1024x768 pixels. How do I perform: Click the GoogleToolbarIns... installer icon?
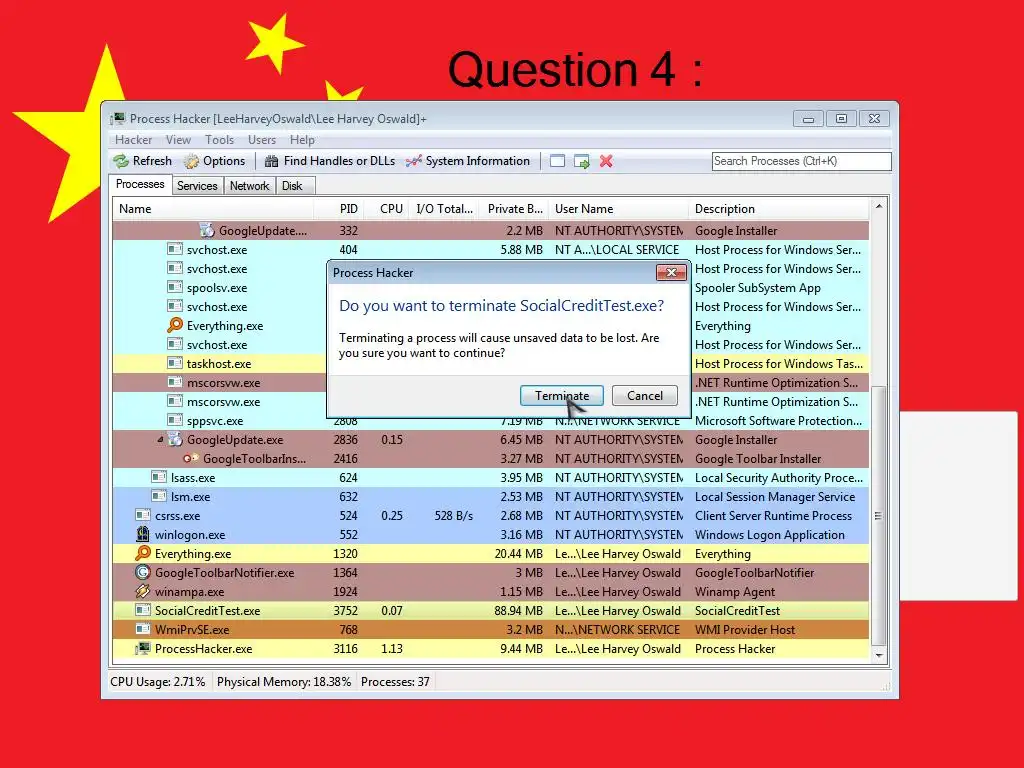(x=191, y=458)
